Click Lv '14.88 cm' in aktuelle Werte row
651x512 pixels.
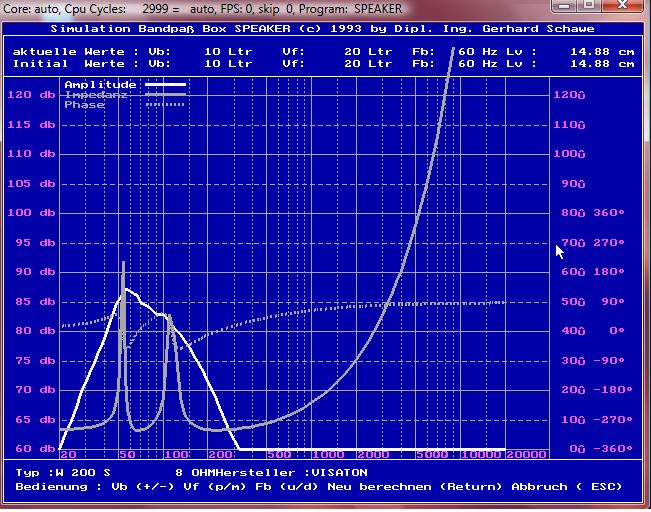(602, 52)
